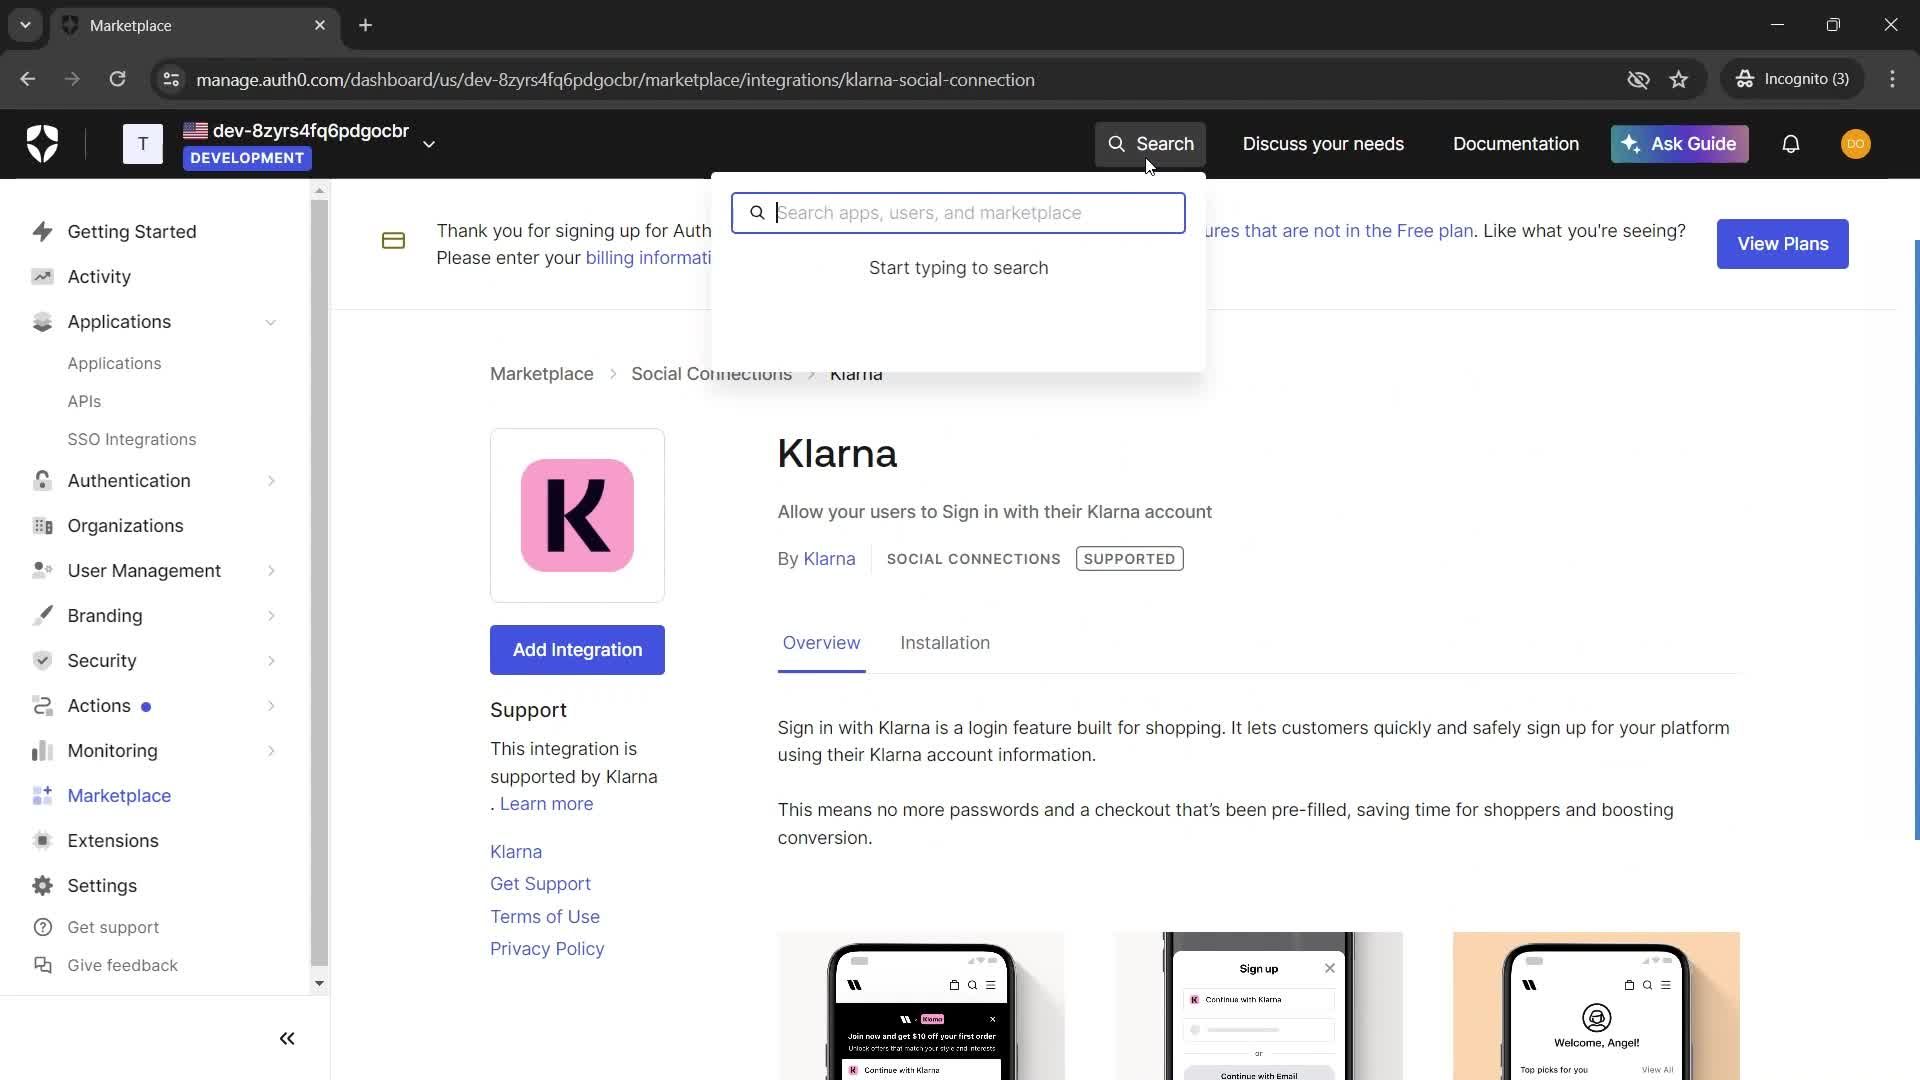The width and height of the screenshot is (1920, 1080).
Task: Expand the Actions section chevron
Action: click(x=271, y=706)
